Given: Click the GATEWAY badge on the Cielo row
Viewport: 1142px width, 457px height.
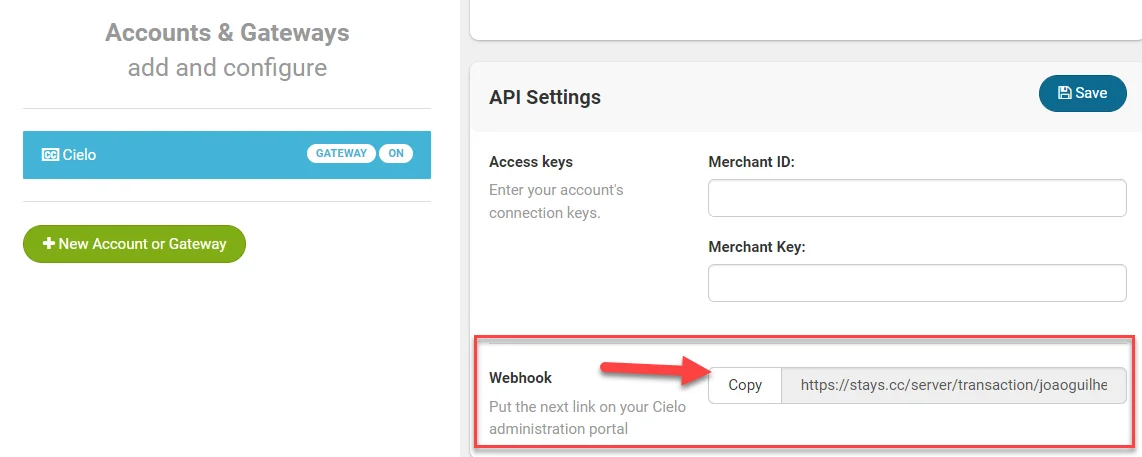Looking at the screenshot, I should tap(341, 154).
